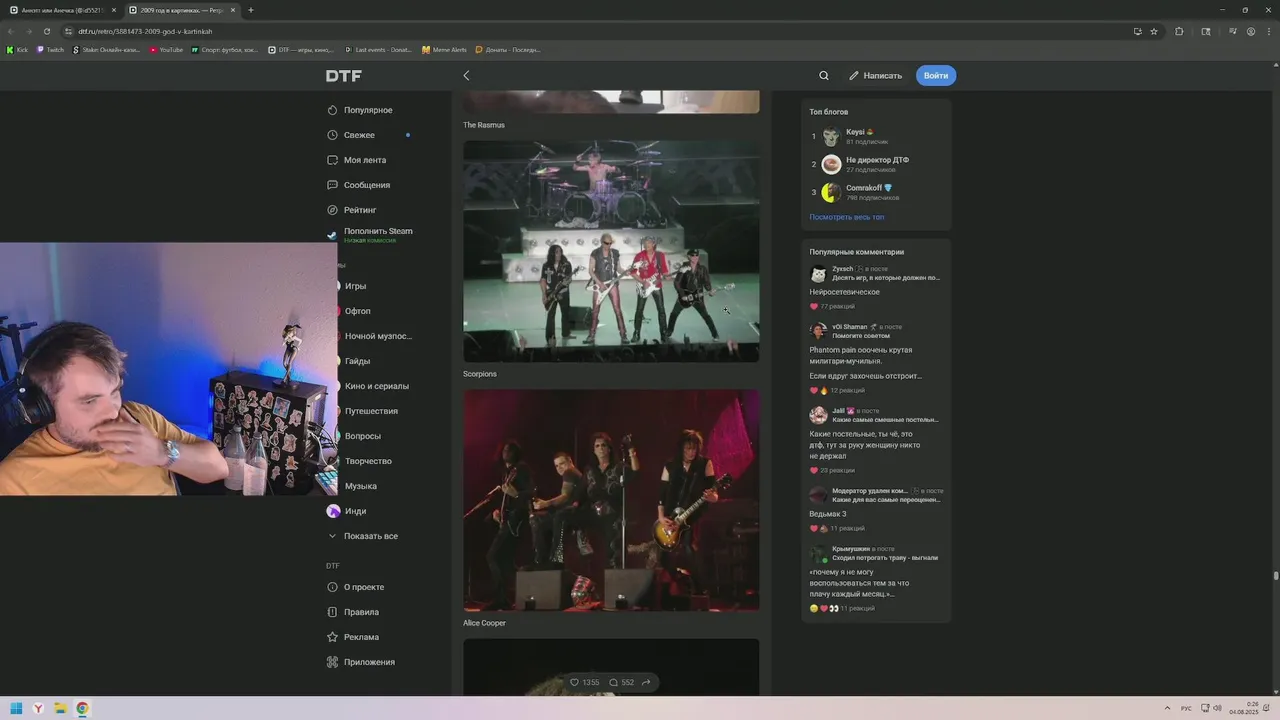Click the Написать write button
This screenshot has height=720, width=1280.
(x=875, y=76)
